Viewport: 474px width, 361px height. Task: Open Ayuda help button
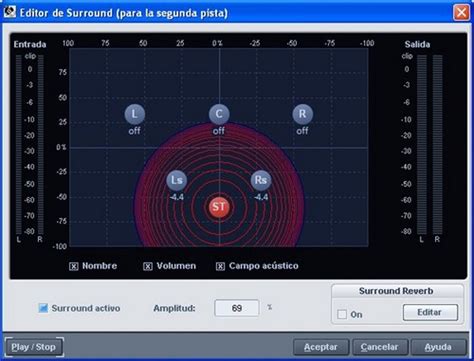pyautogui.click(x=438, y=347)
